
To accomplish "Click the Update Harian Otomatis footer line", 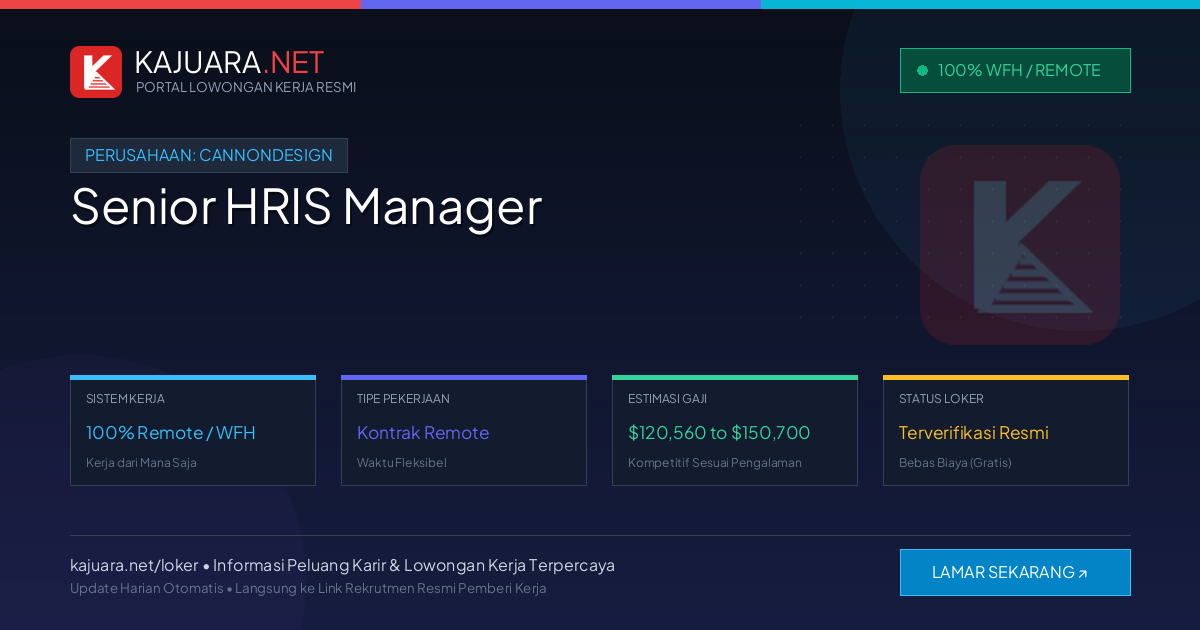I will click(308, 588).
